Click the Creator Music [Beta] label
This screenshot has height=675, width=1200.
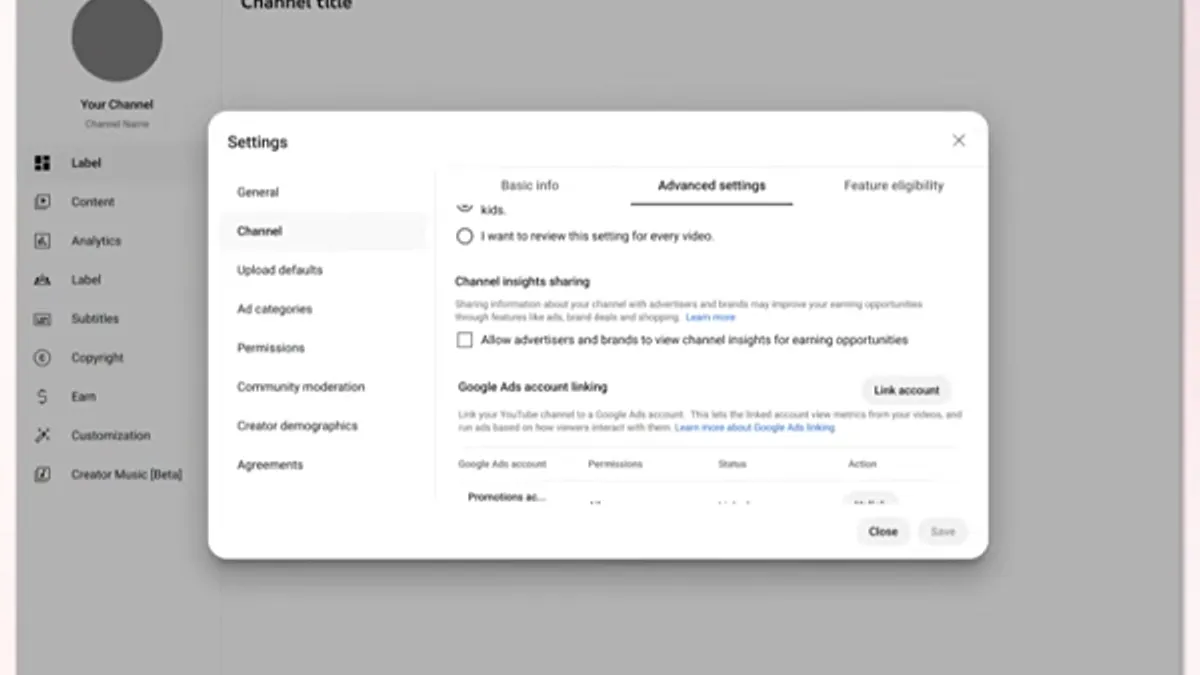(127, 475)
